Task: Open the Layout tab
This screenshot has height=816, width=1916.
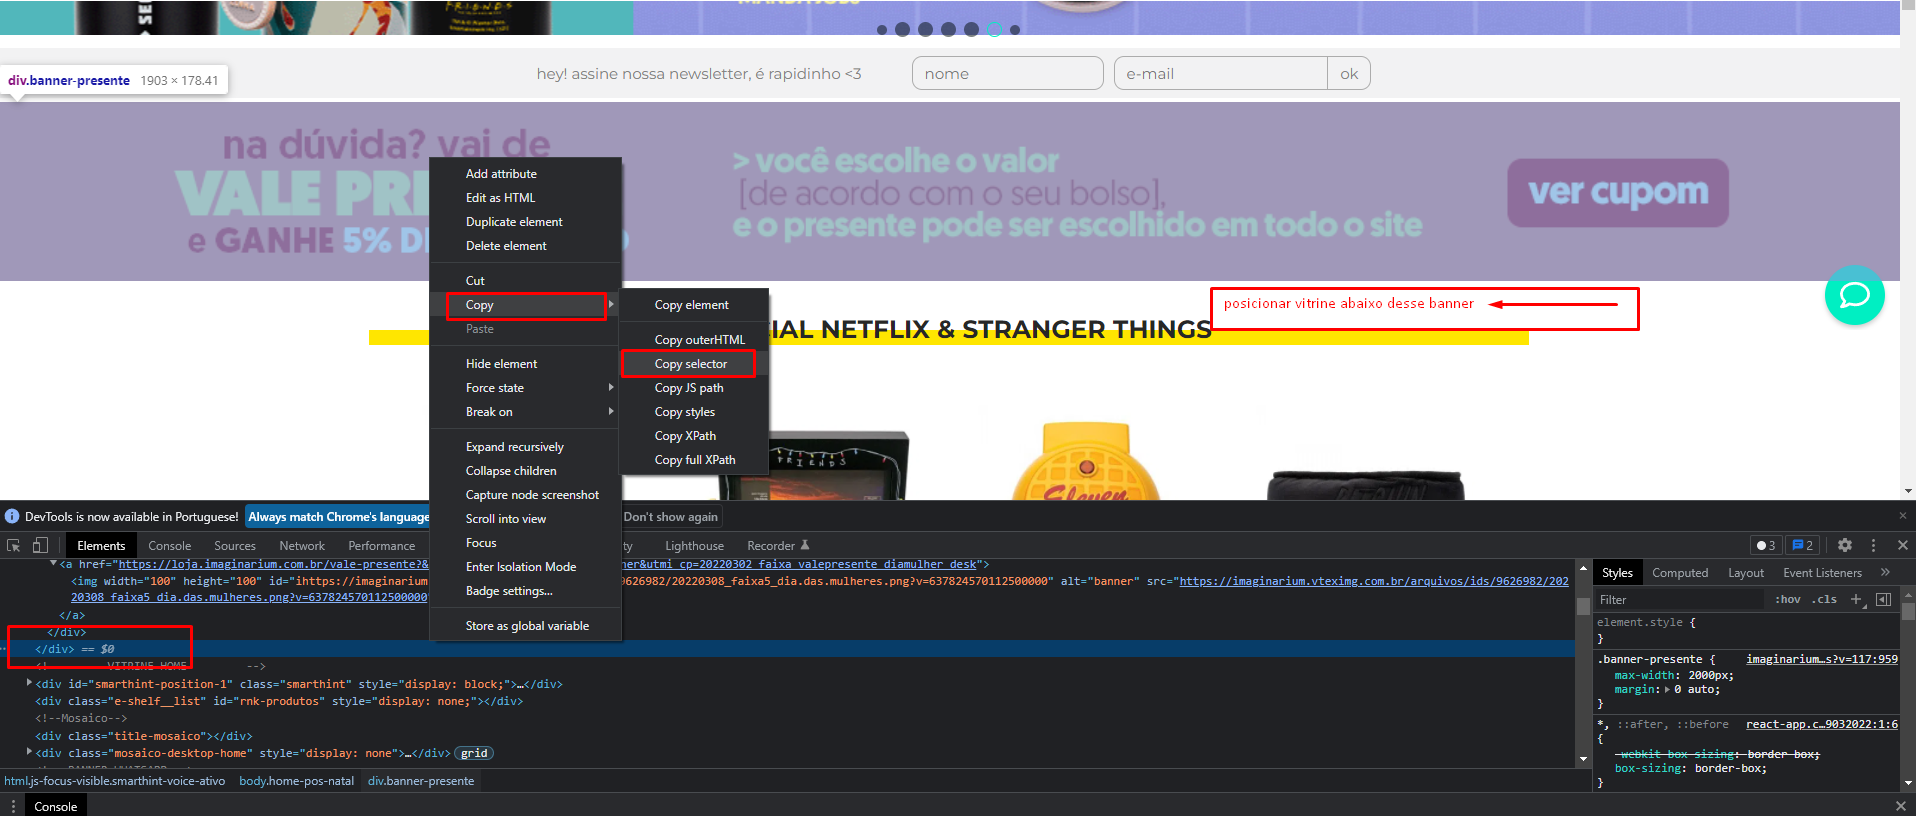Action: coord(1746,573)
